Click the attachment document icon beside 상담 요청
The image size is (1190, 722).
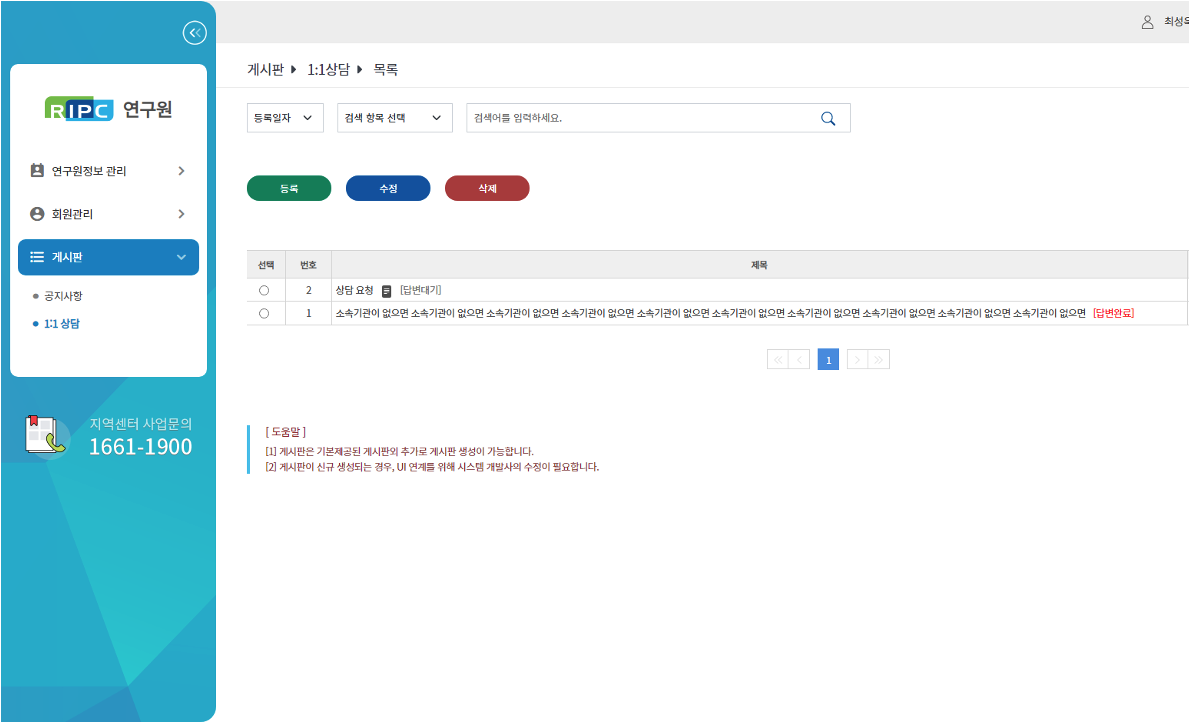[386, 291]
